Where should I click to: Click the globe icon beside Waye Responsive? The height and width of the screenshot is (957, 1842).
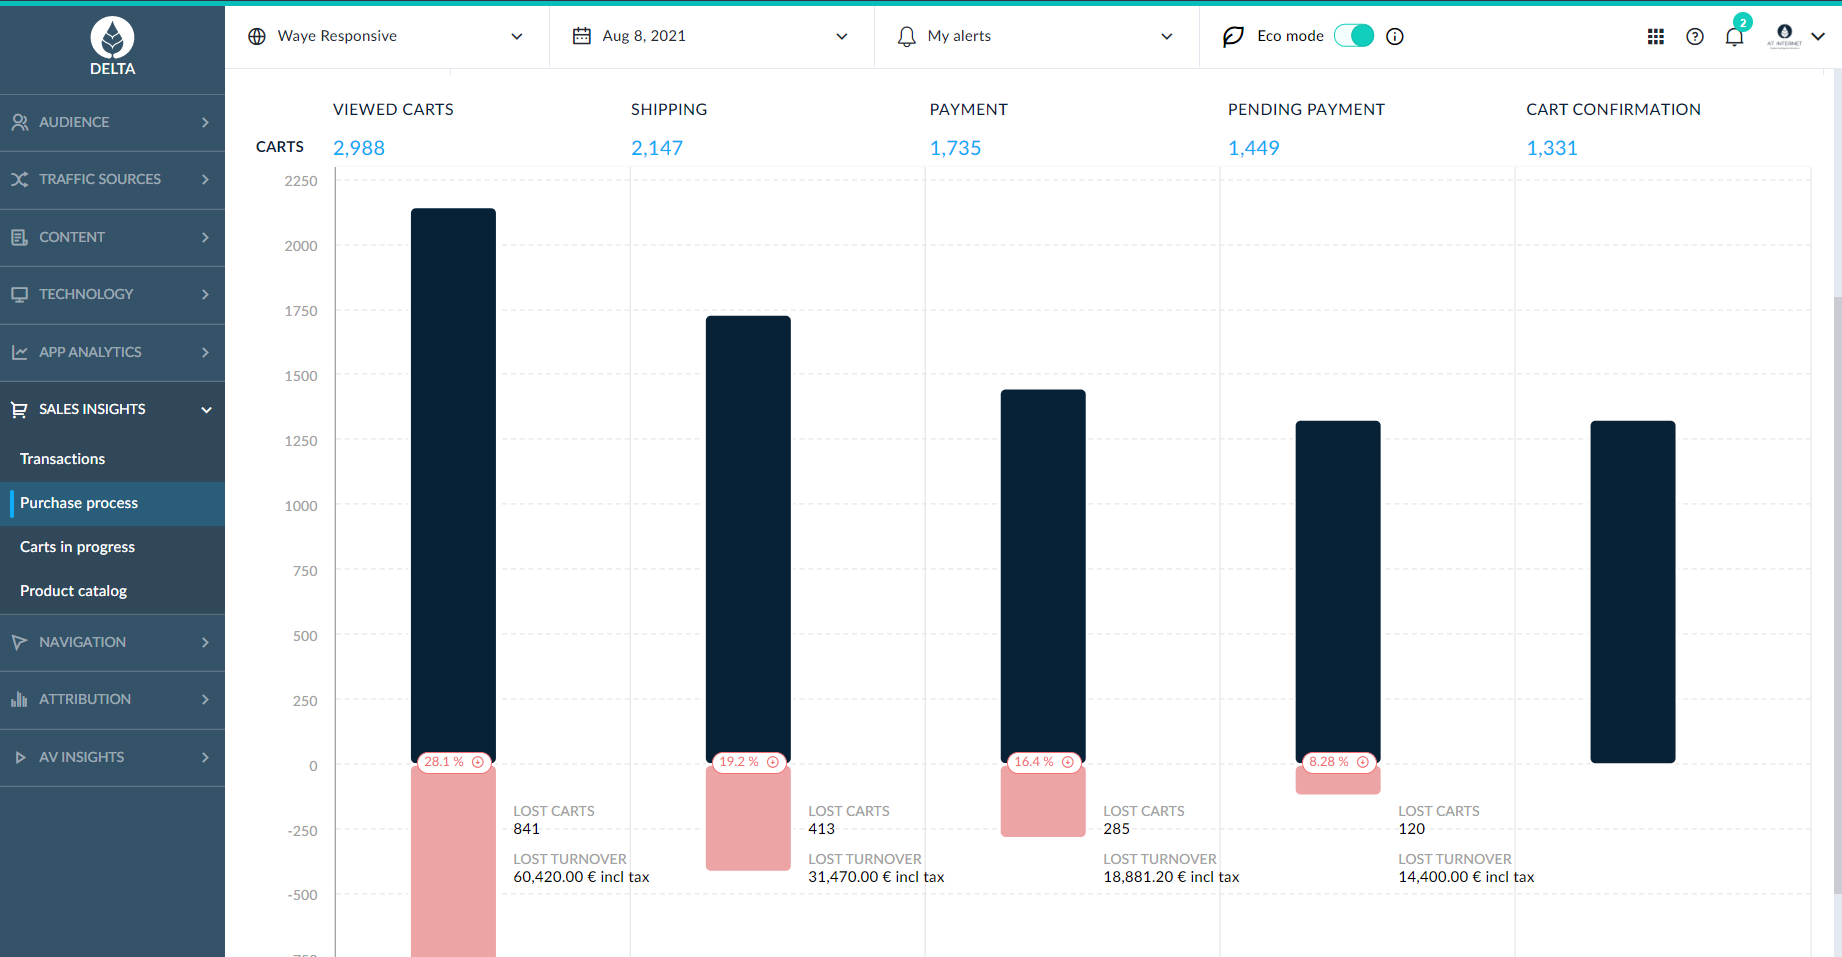(257, 36)
